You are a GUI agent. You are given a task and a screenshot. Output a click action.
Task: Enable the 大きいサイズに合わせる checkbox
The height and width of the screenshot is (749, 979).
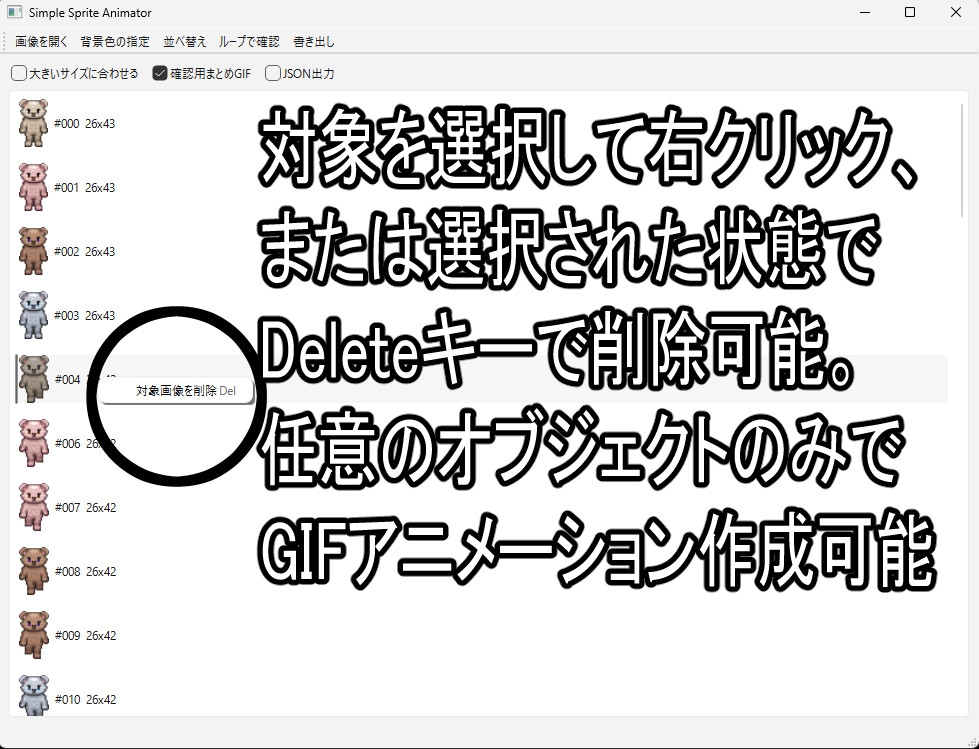17,72
